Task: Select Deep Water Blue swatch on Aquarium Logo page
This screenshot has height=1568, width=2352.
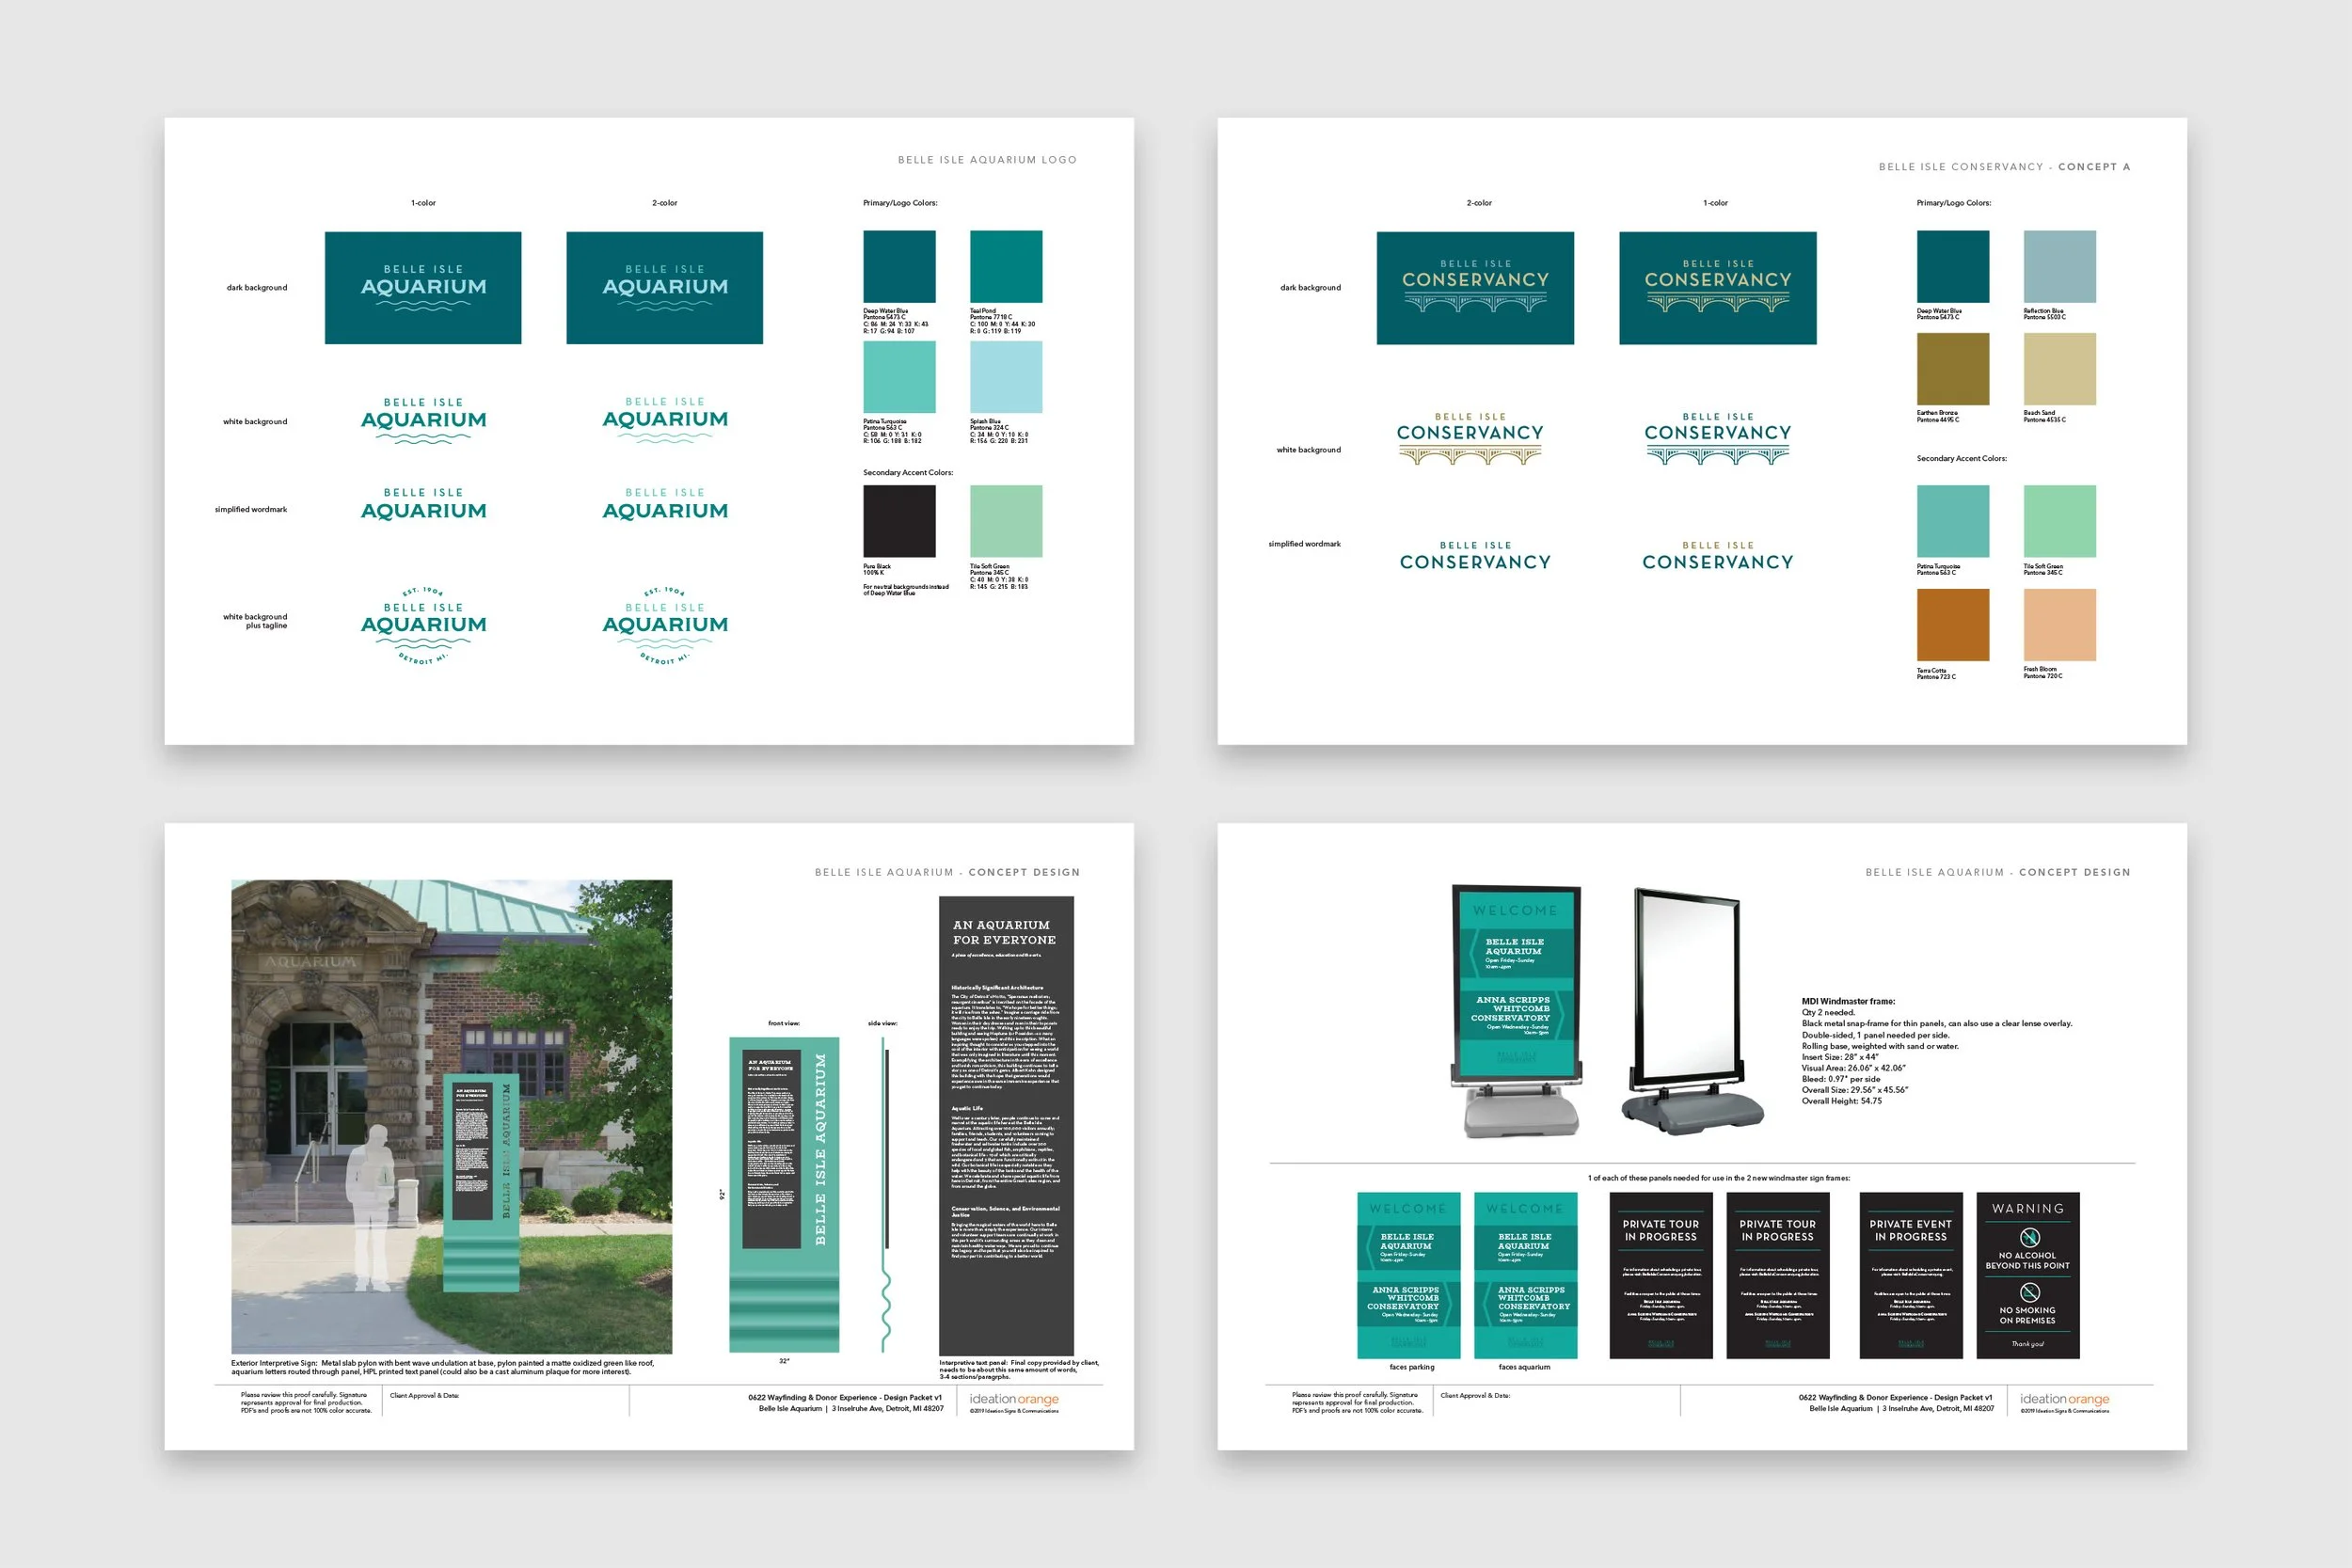Action: coord(899,267)
